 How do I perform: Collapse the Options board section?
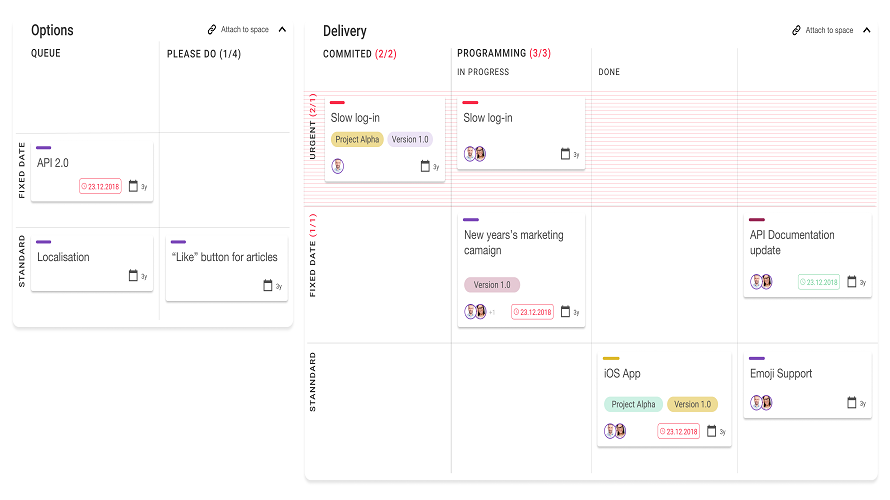point(282,30)
